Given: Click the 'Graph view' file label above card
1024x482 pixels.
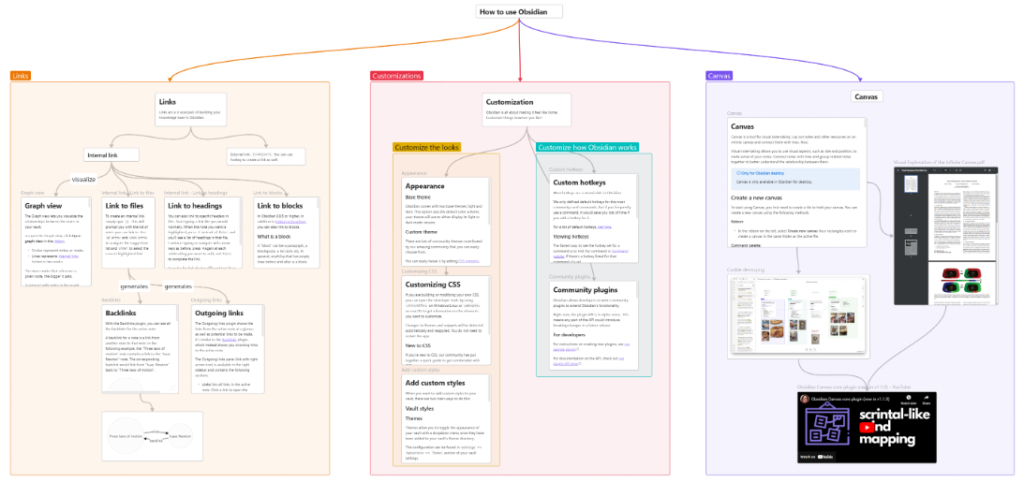Looking at the screenshot, I should coord(32,193).
